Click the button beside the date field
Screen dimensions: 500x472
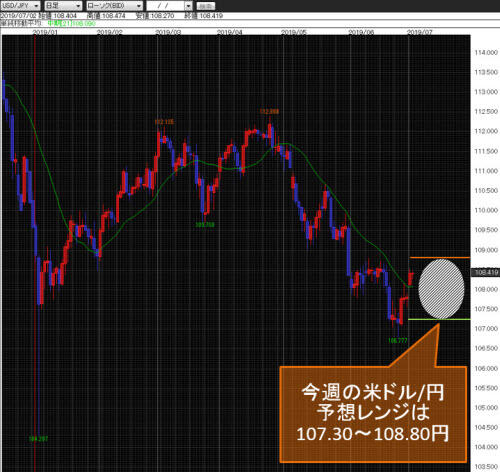point(206,6)
